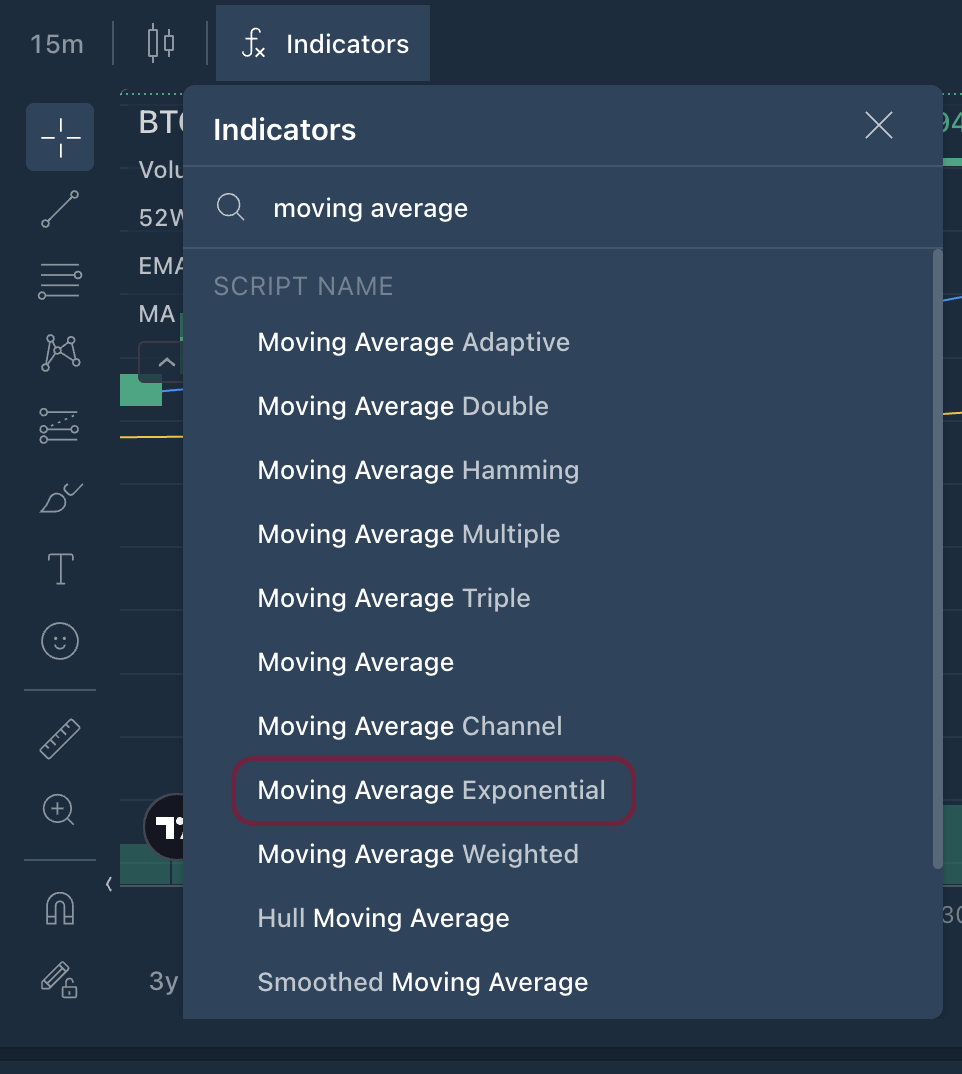Choose Hull Moving Average indicator

coord(383,918)
